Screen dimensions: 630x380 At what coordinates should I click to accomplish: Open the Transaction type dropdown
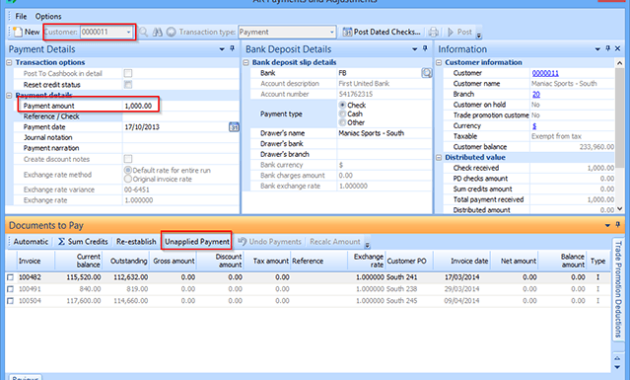click(x=332, y=32)
